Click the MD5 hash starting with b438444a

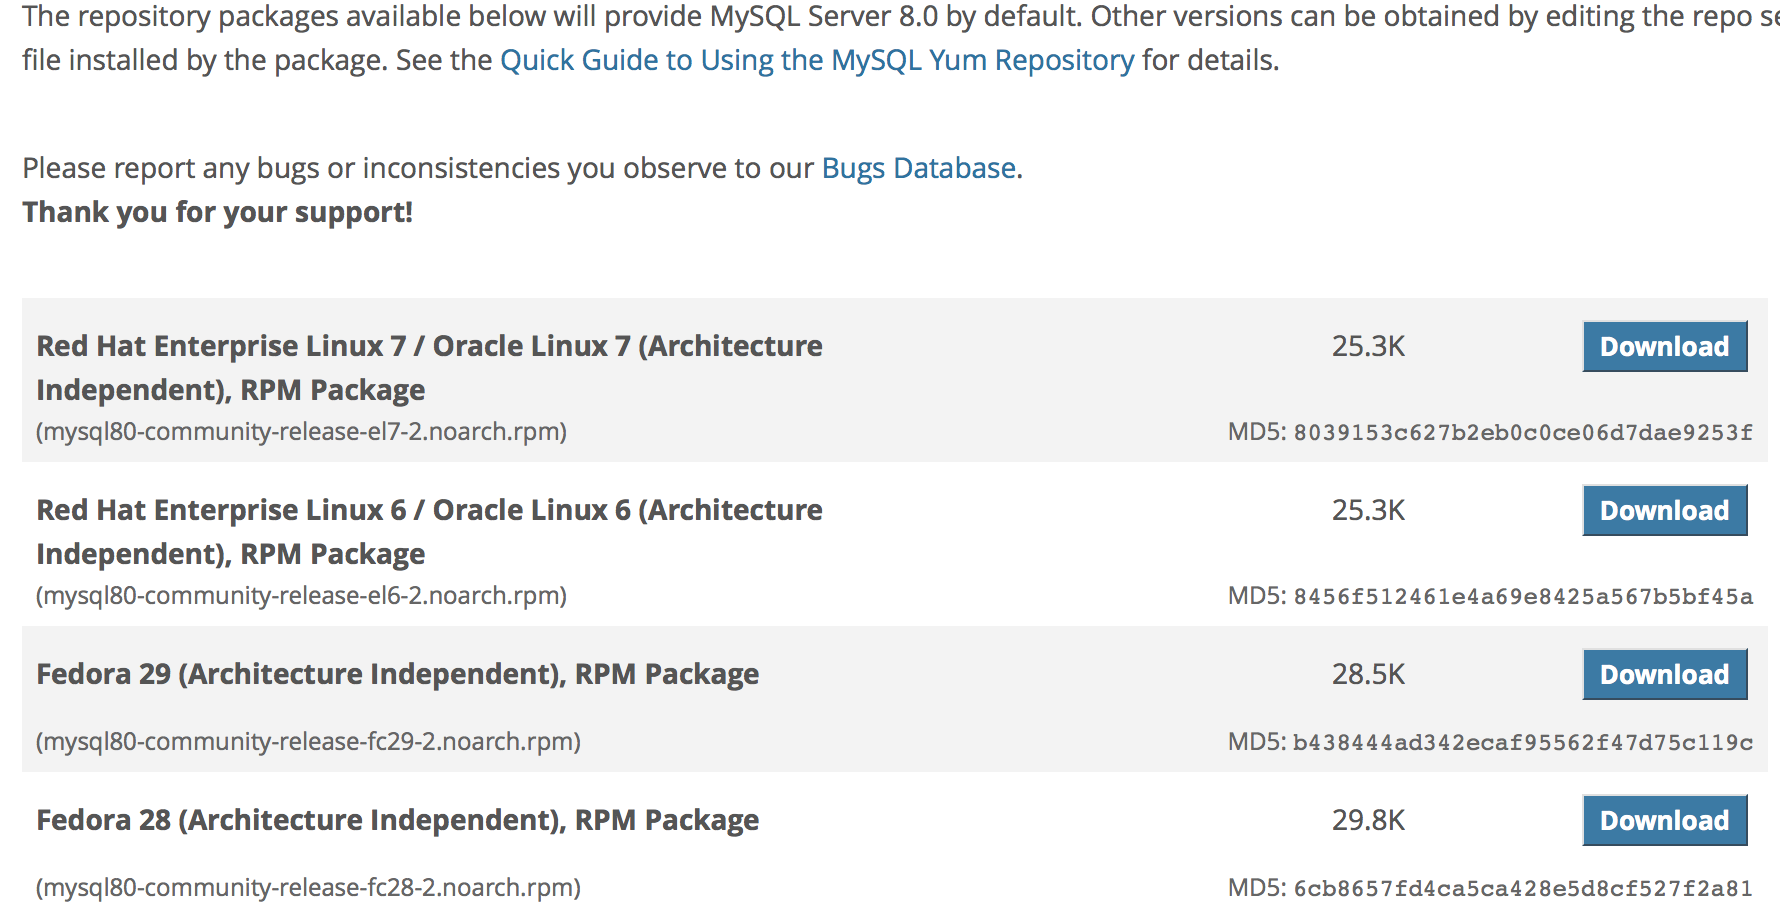1522,743
